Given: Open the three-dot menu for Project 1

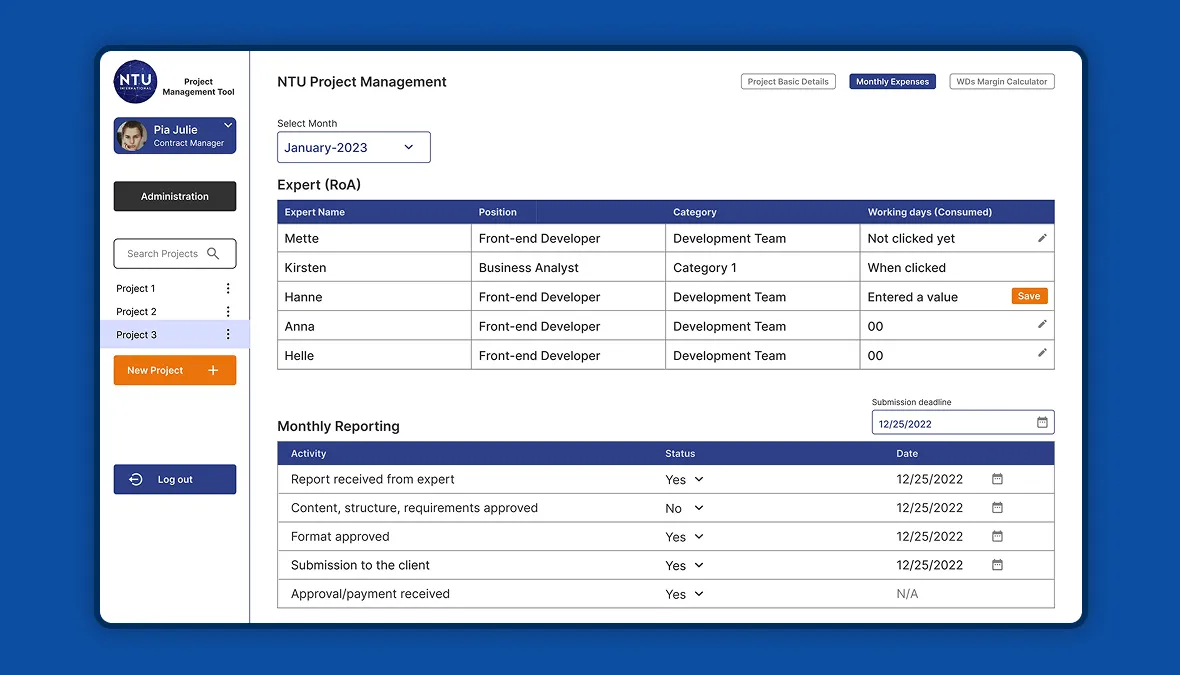Looking at the screenshot, I should click(228, 288).
